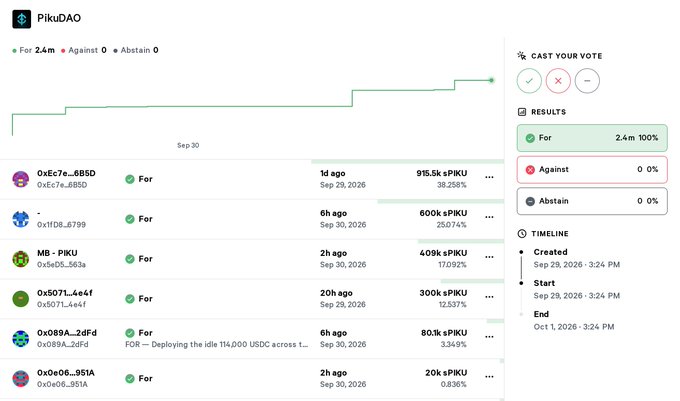Open voter address 0x1fD8...6799
Image resolution: width=680 pixels, height=401 pixels.
click(x=62, y=225)
